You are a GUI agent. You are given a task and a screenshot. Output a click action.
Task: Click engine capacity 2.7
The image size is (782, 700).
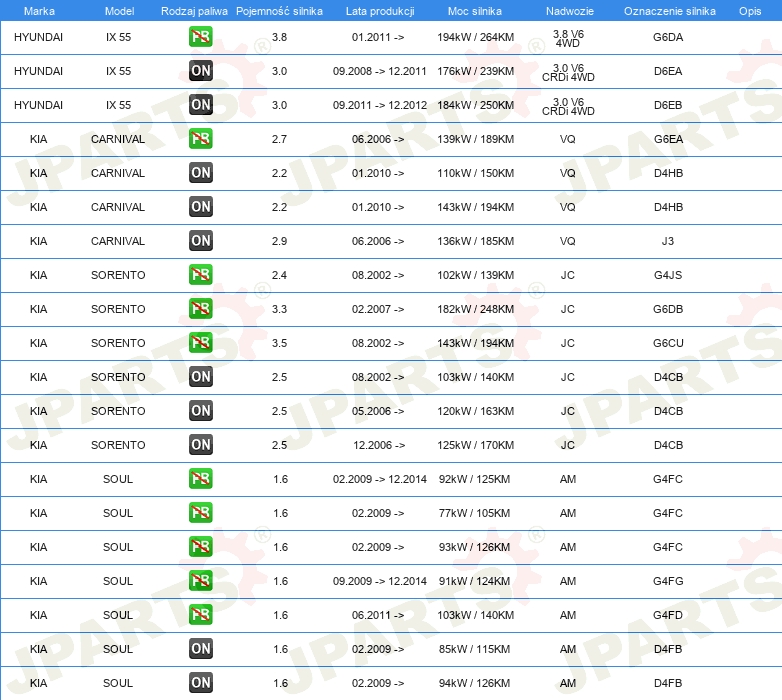279,139
